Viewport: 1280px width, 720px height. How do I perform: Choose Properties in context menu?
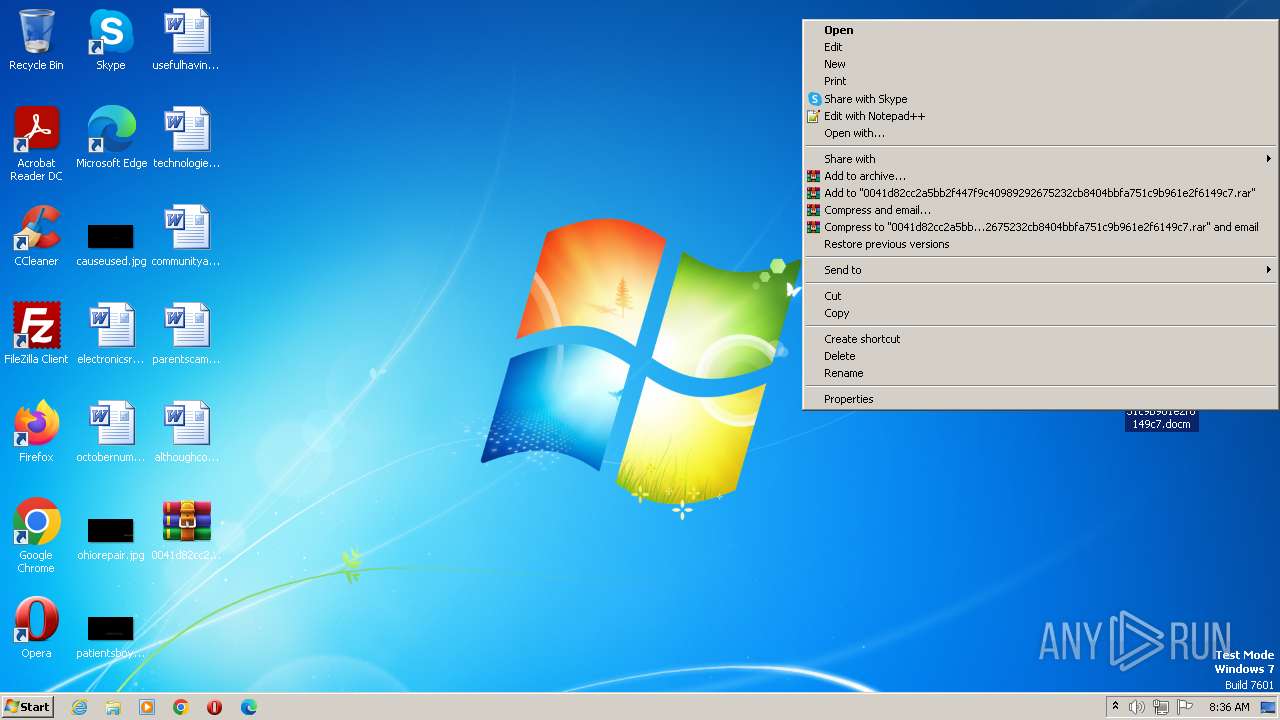click(1040, 399)
